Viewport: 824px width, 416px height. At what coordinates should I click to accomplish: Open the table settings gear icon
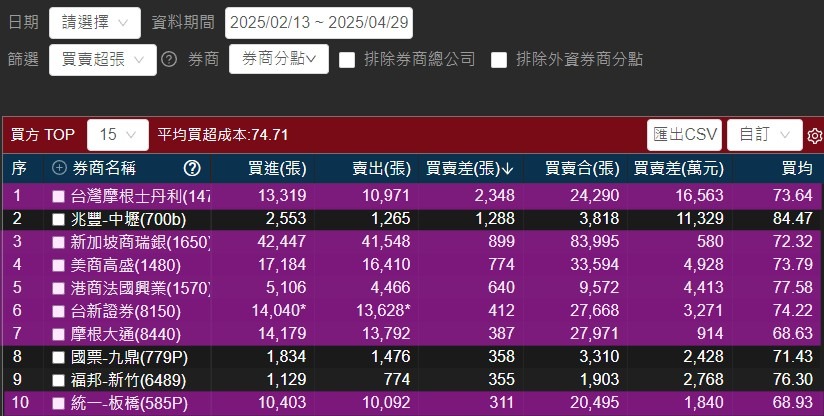(x=815, y=136)
